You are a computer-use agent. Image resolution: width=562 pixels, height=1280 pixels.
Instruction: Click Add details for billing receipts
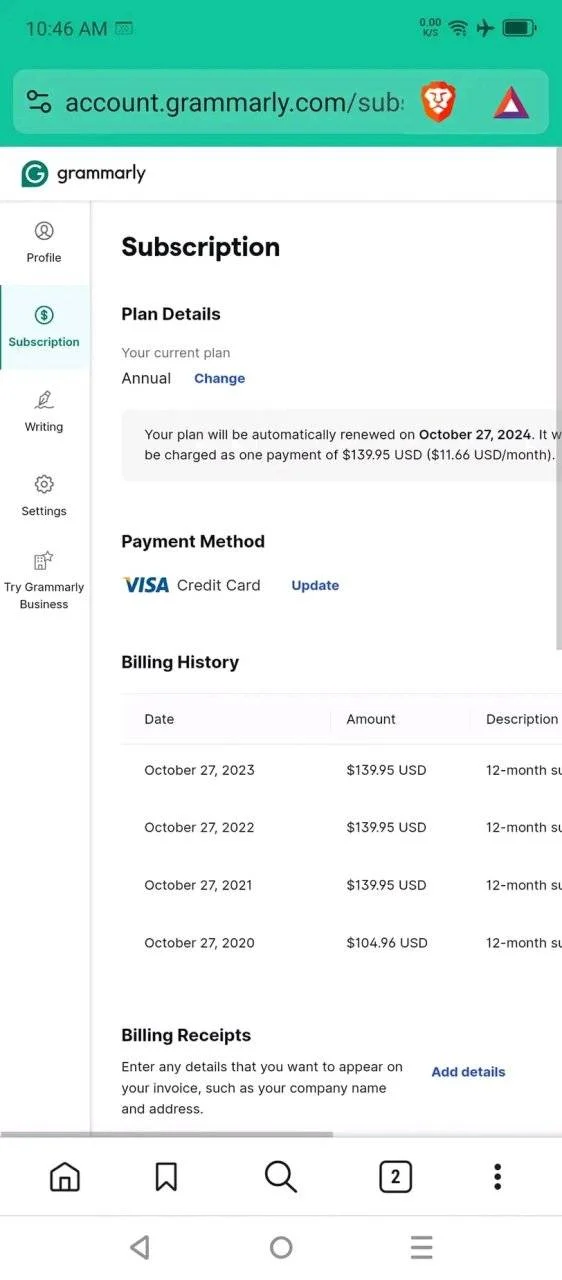tap(468, 1071)
